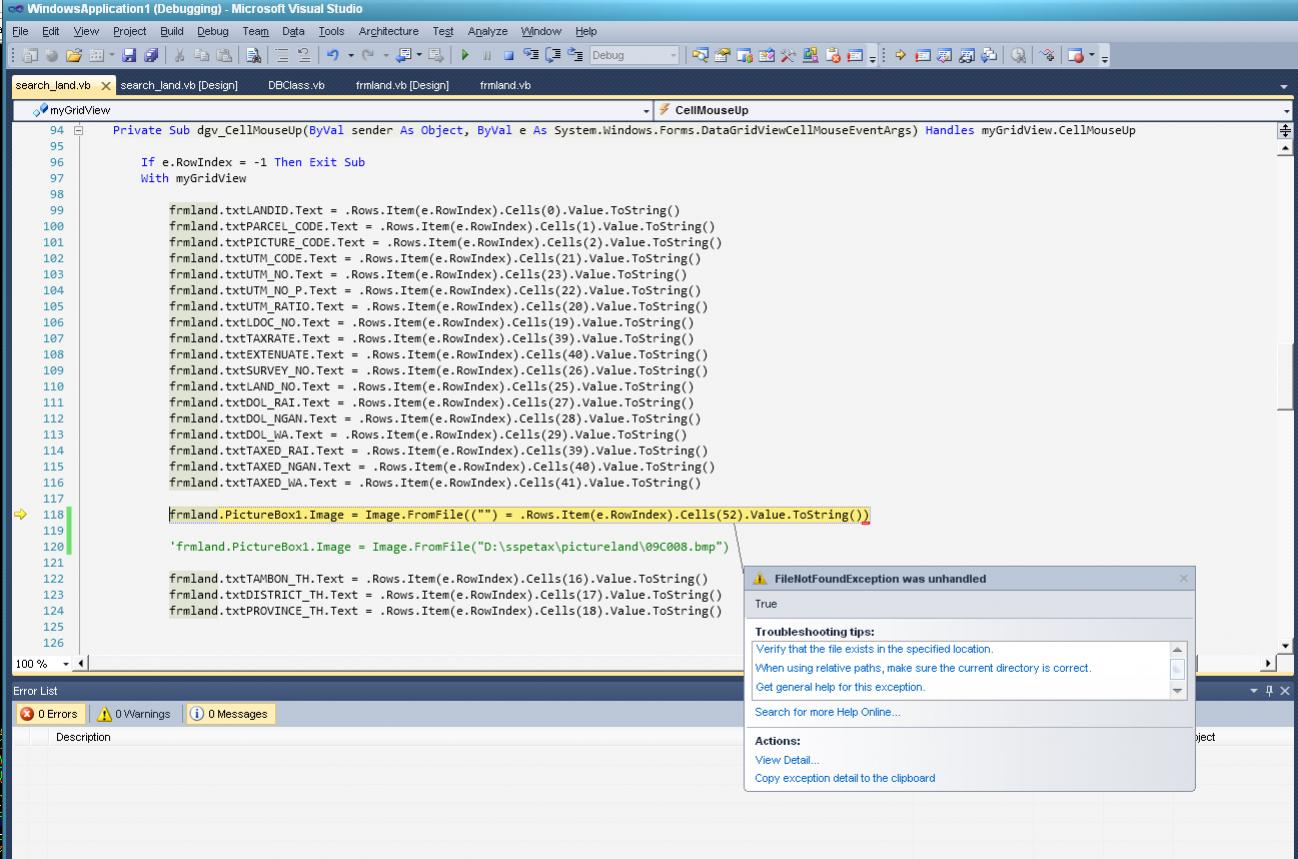Switch to the DBClass.vb tab
Screen dimensions: 1298x859
point(296,85)
